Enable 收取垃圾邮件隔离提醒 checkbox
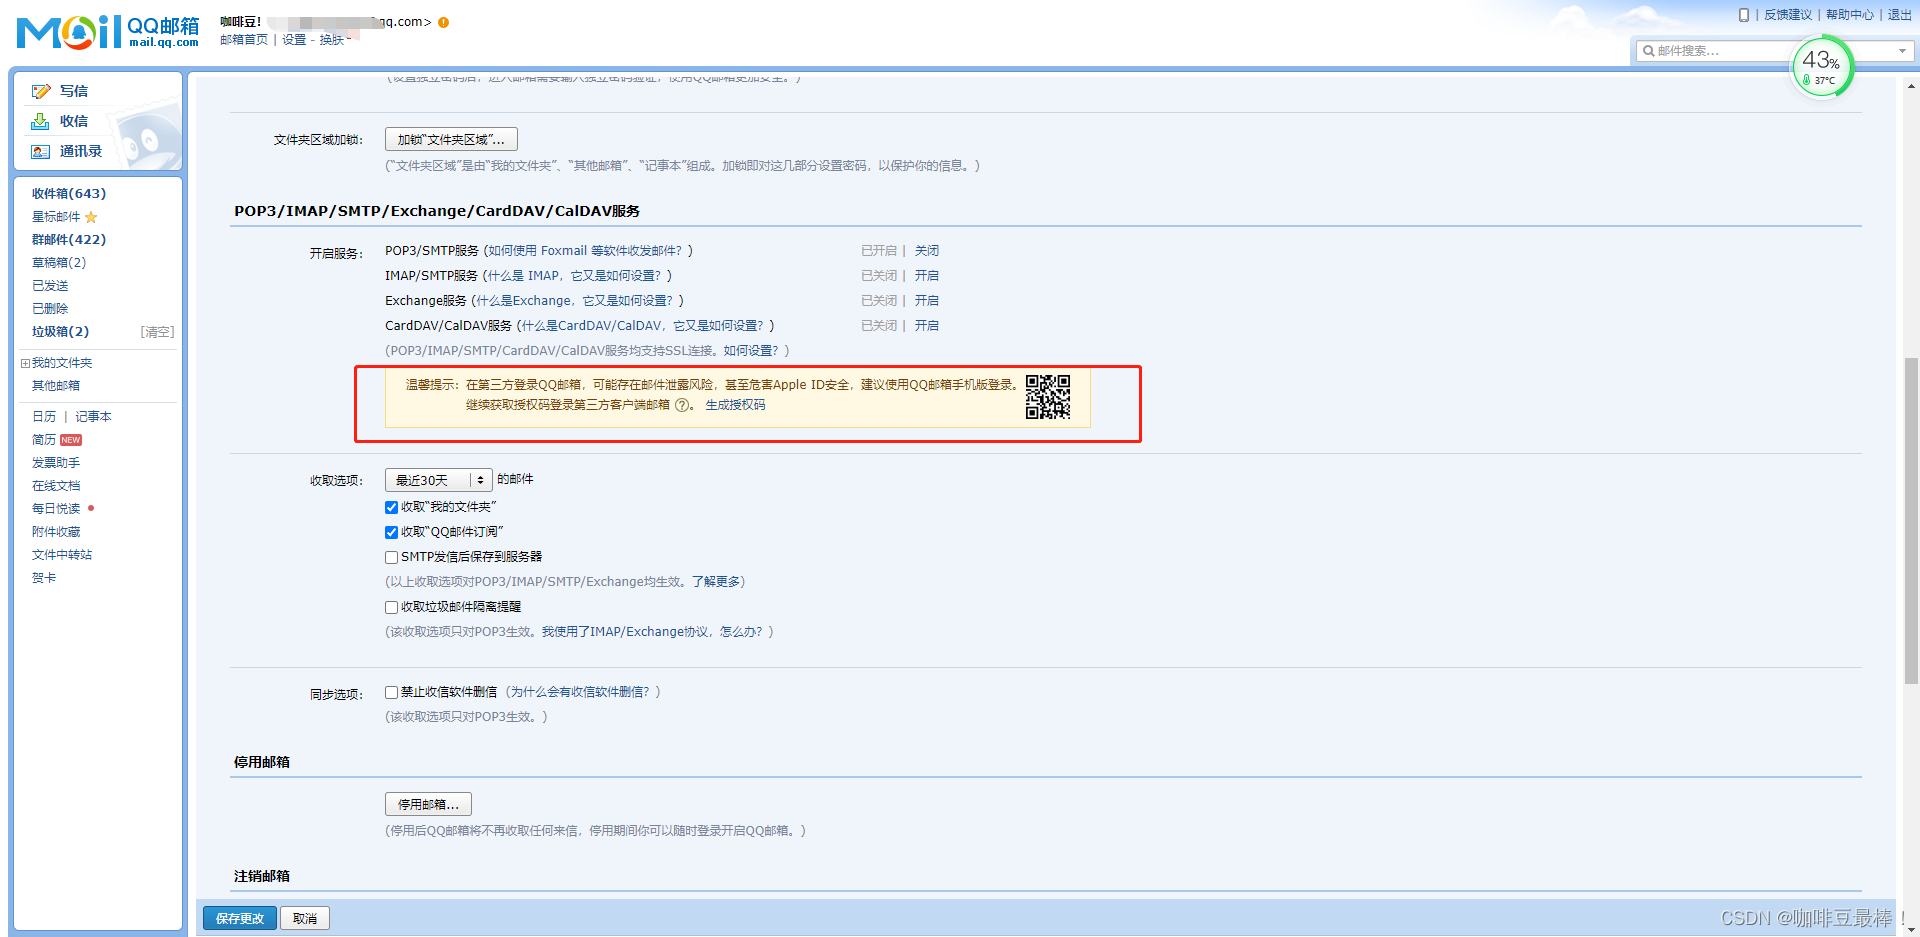 (392, 607)
